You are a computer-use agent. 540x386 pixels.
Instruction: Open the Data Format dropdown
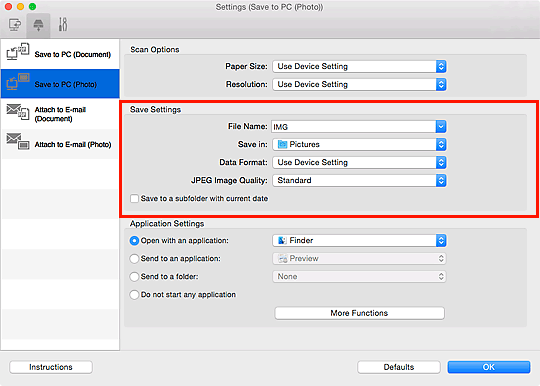coord(359,163)
